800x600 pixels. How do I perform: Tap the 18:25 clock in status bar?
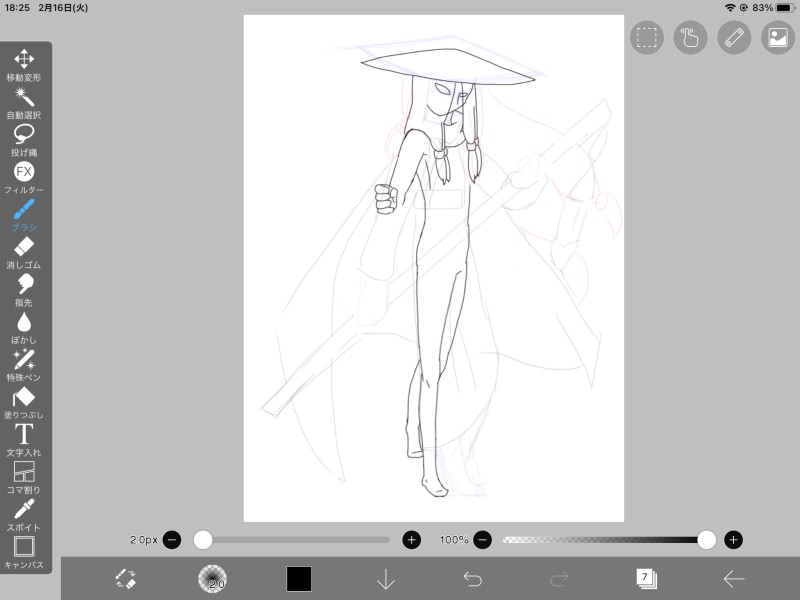point(17,8)
